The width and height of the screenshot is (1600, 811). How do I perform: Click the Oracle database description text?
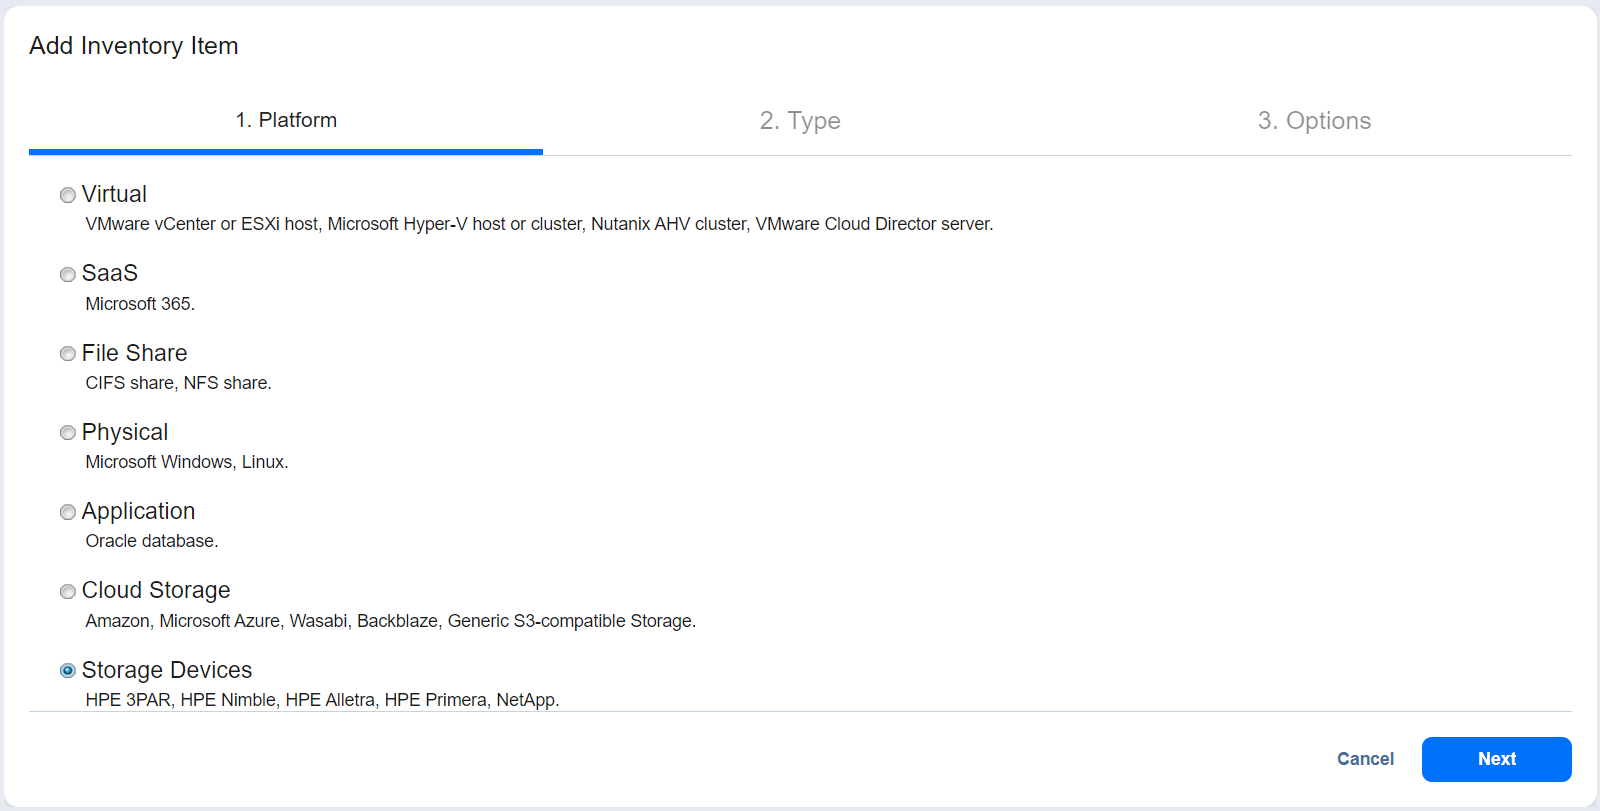click(152, 541)
